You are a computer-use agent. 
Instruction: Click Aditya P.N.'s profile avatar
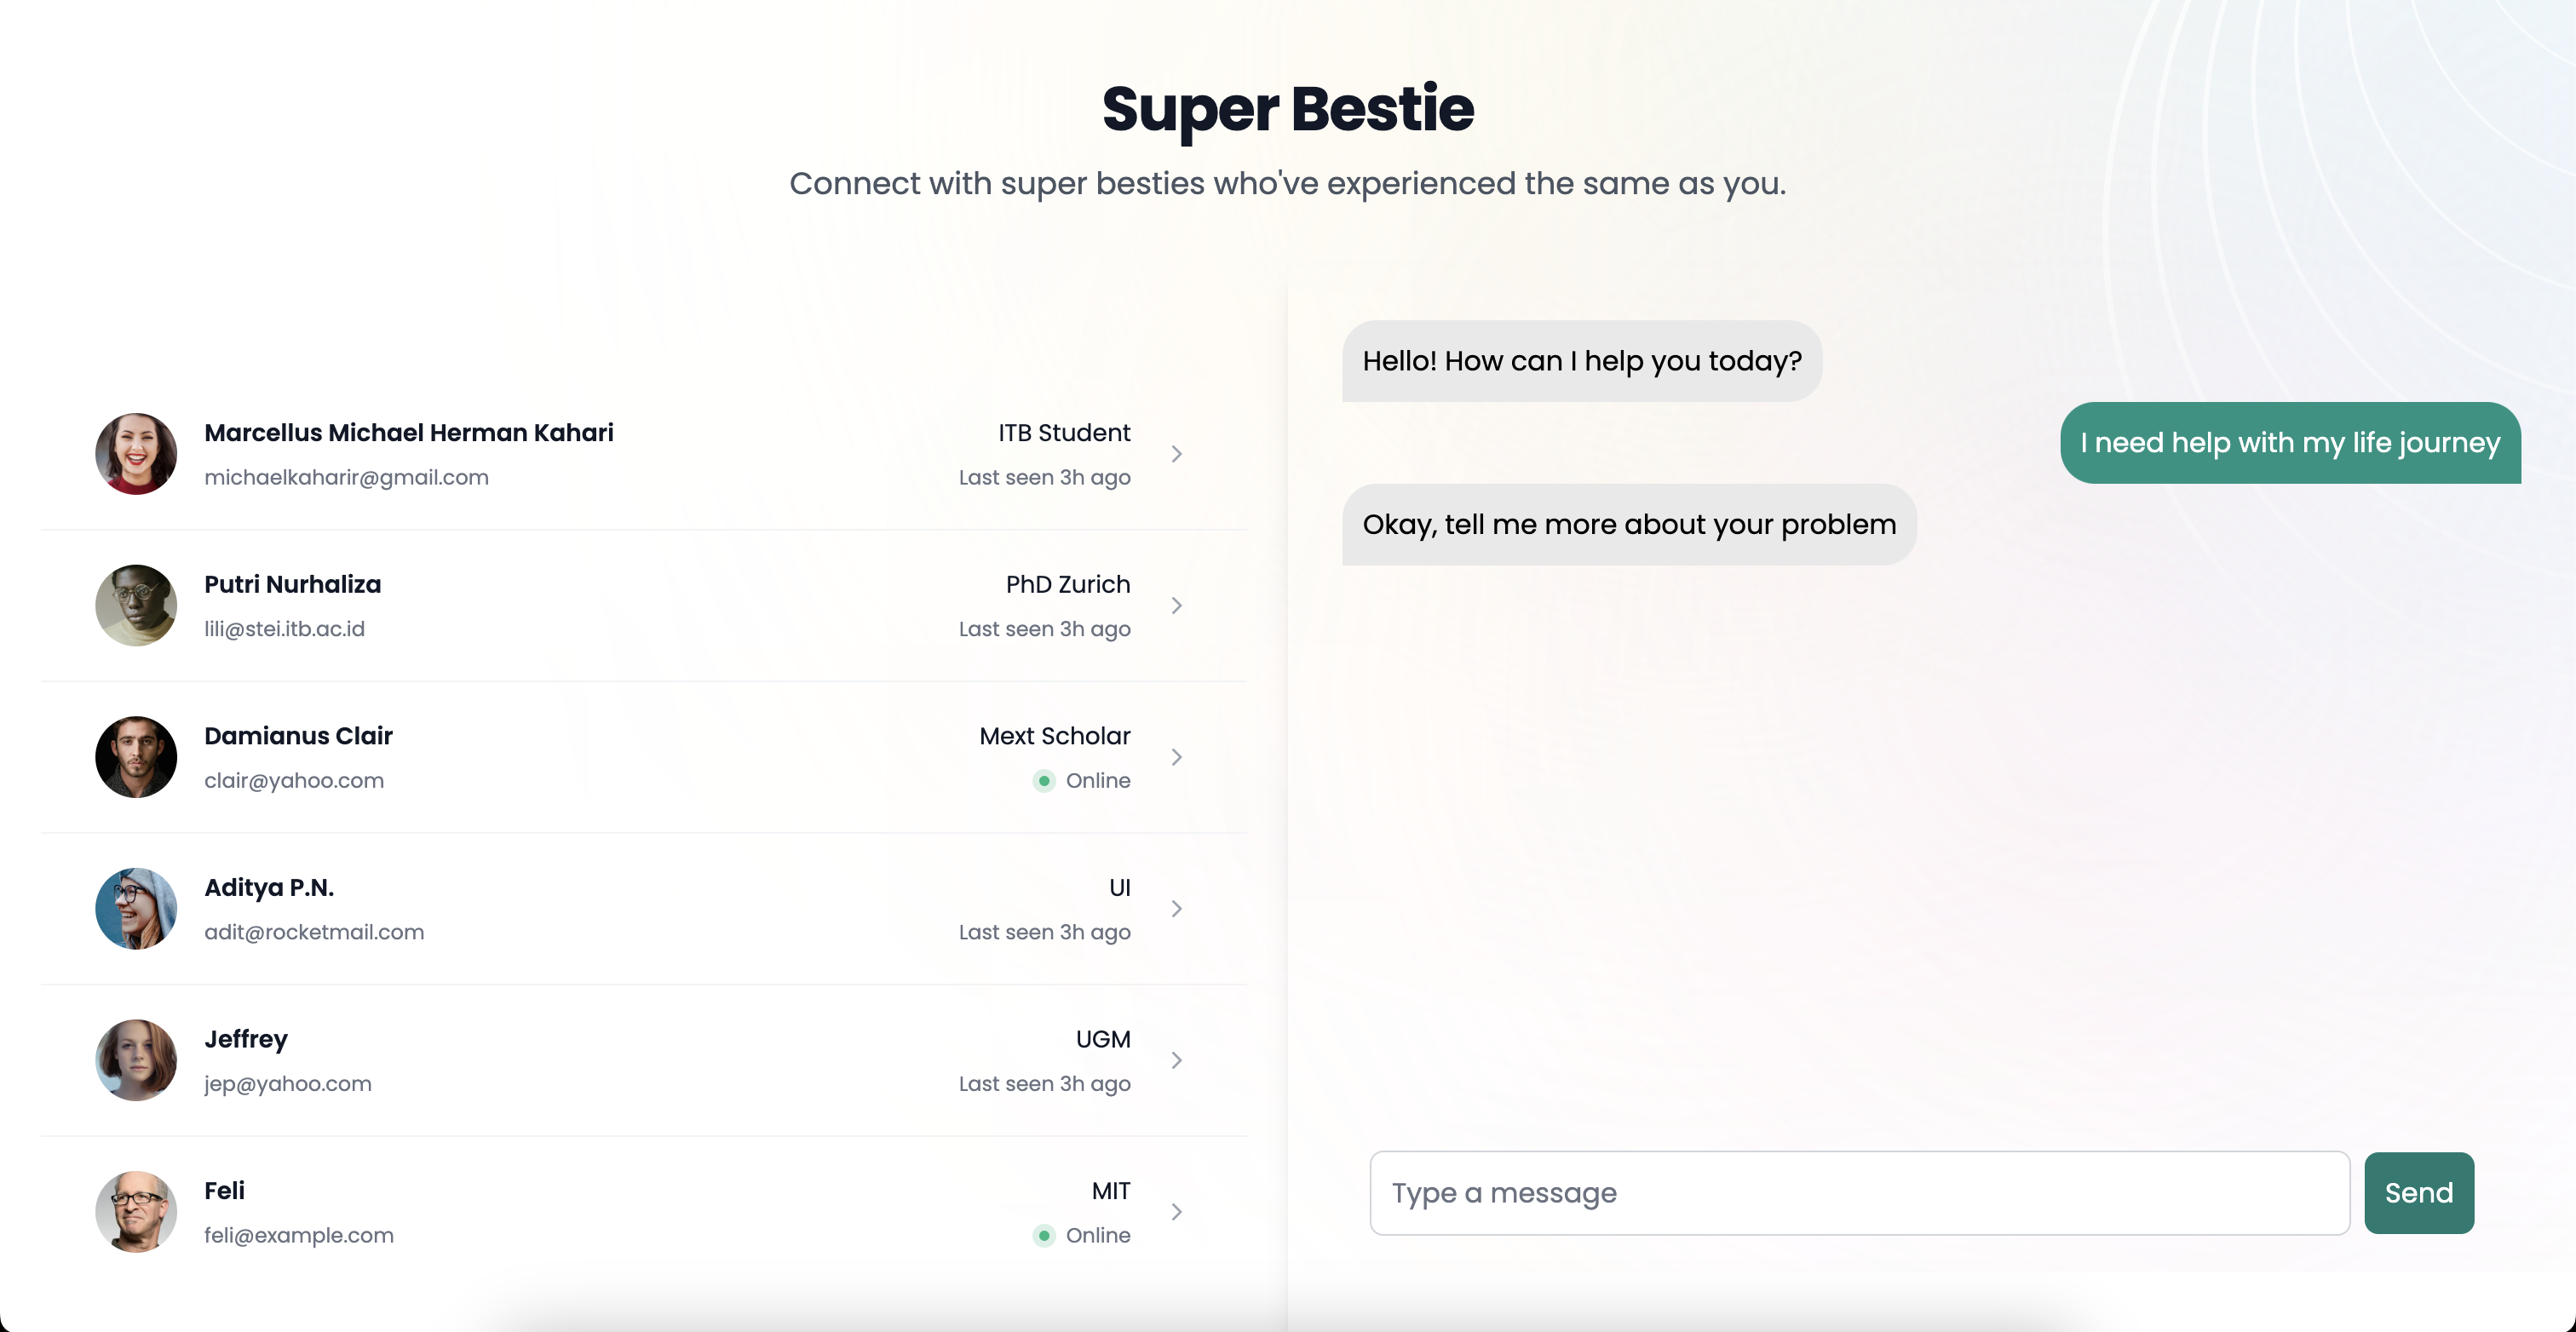coord(136,908)
